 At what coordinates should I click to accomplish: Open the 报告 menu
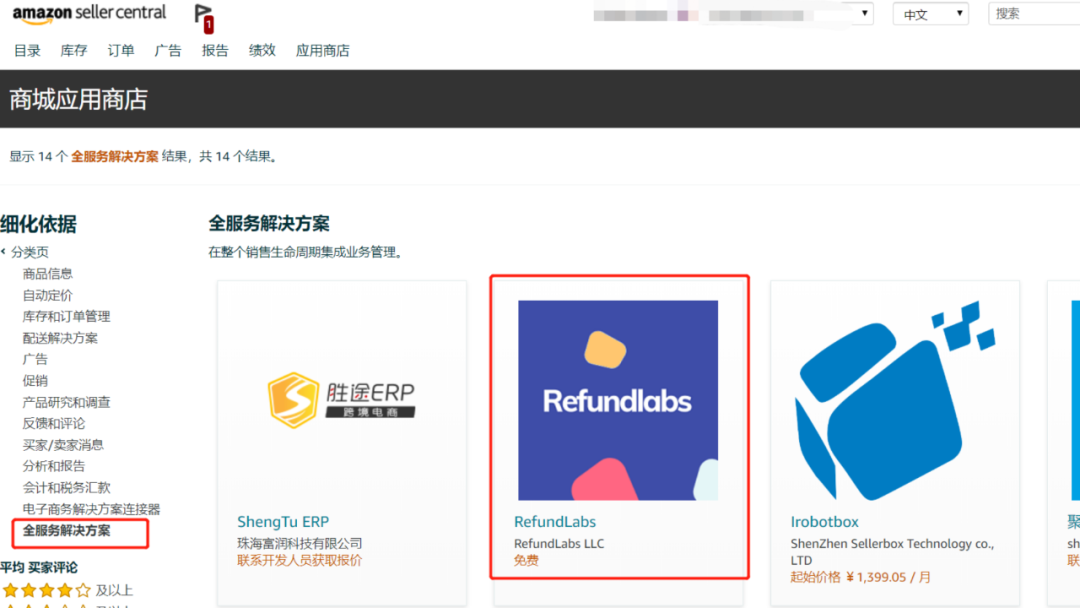(215, 50)
